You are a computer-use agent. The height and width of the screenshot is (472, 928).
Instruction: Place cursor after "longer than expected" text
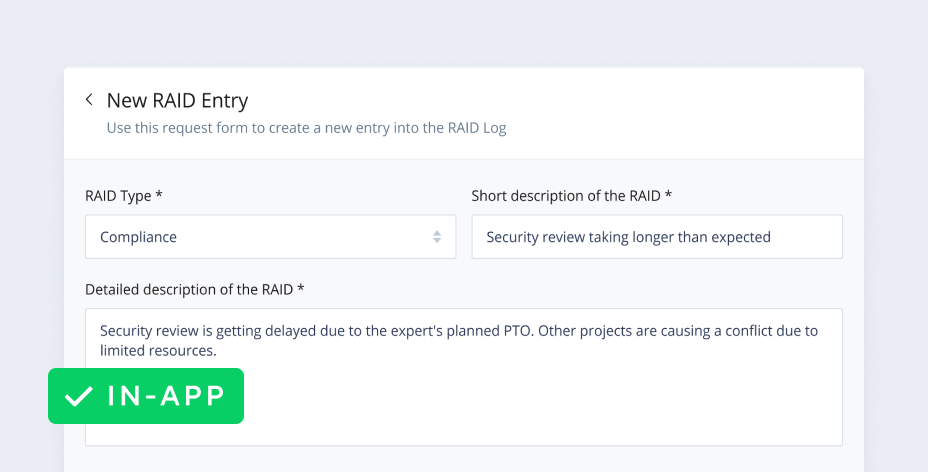[772, 237]
